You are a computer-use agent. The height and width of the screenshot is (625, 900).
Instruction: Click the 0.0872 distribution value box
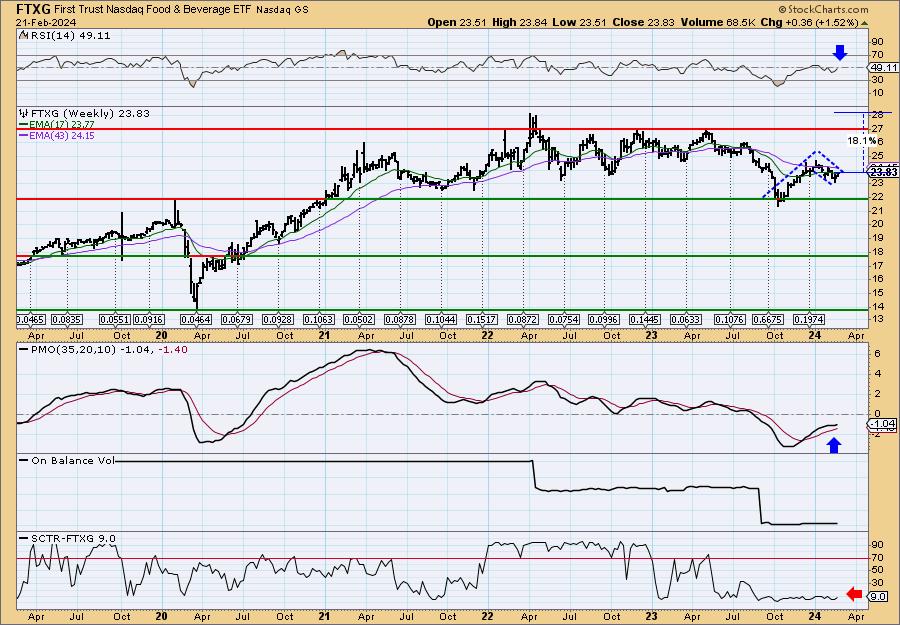point(523,319)
